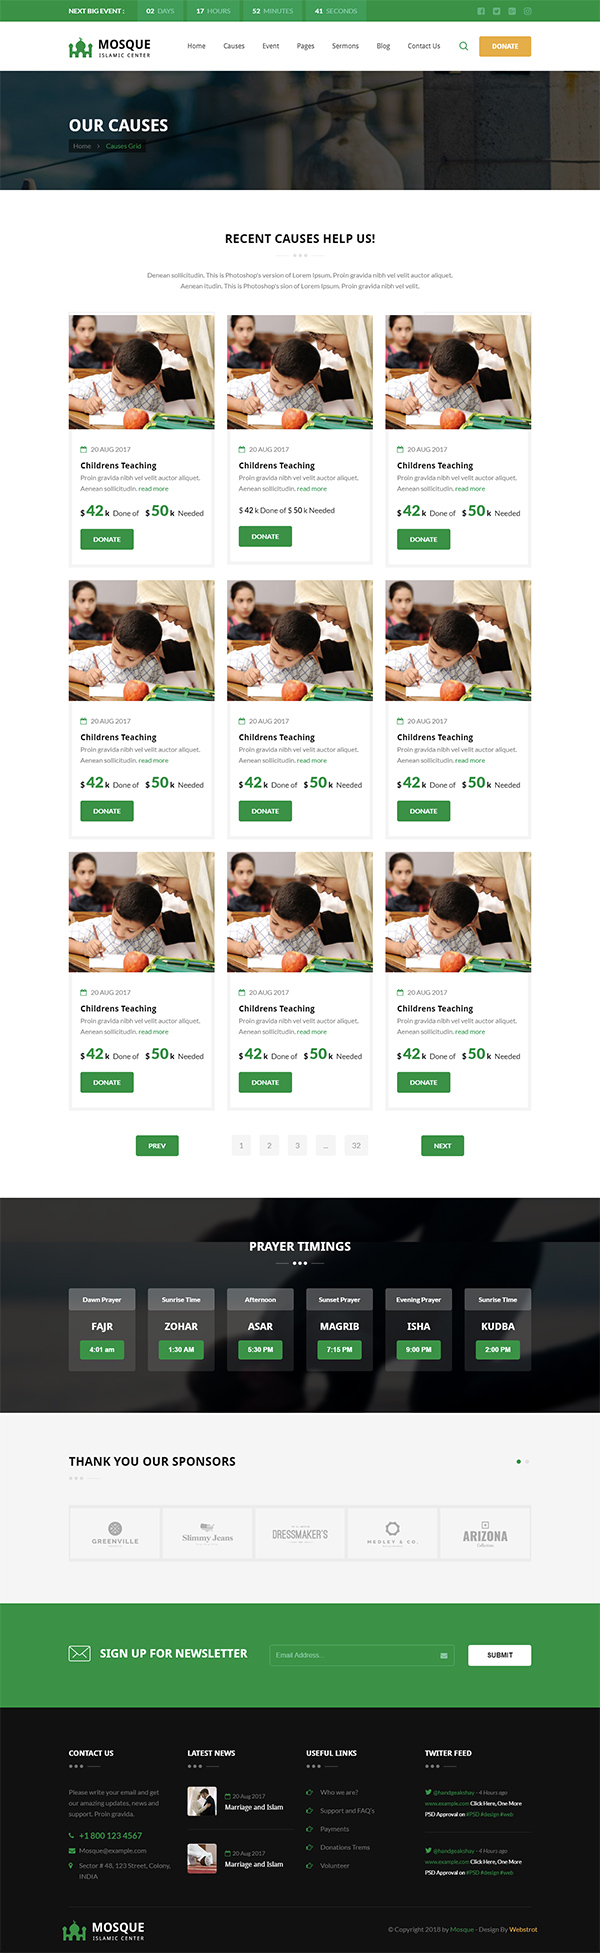Open the Causes menu item
The image size is (600, 1953).
234,46
